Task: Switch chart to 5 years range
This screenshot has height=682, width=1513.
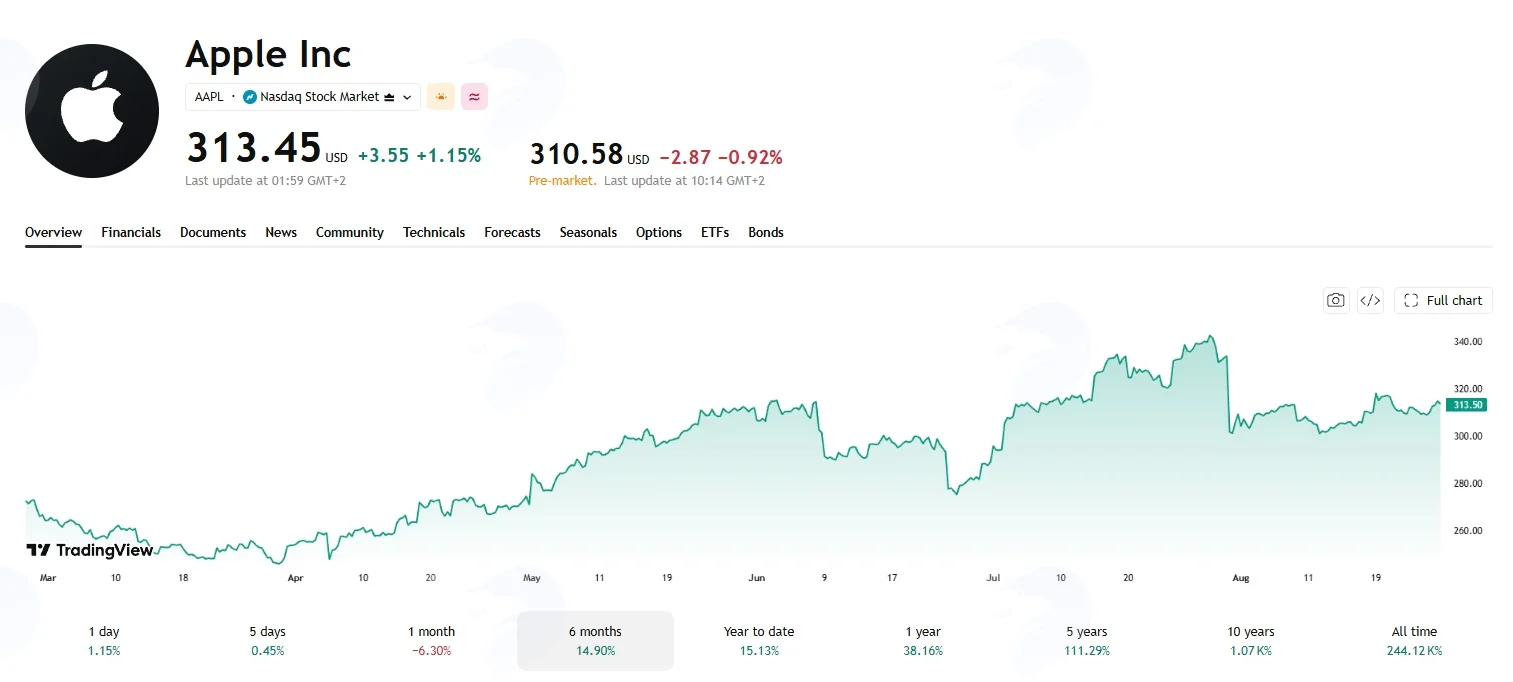Action: click(x=1087, y=640)
